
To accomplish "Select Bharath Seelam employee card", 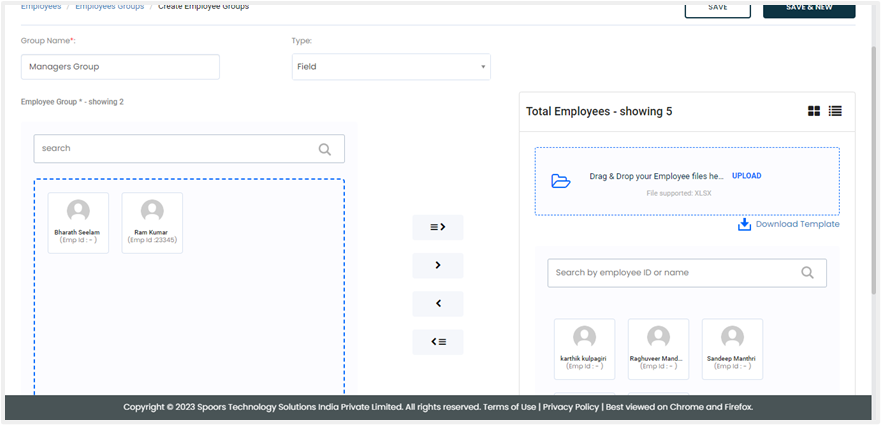I will [x=78, y=223].
